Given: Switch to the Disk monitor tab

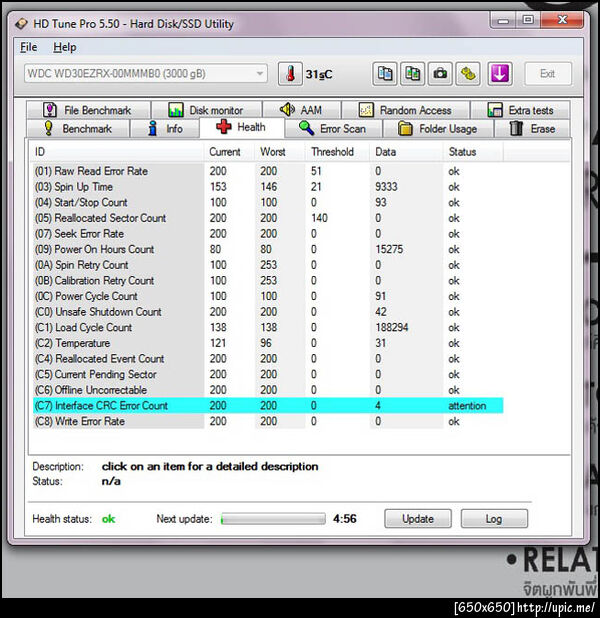Looking at the screenshot, I should click(207, 110).
